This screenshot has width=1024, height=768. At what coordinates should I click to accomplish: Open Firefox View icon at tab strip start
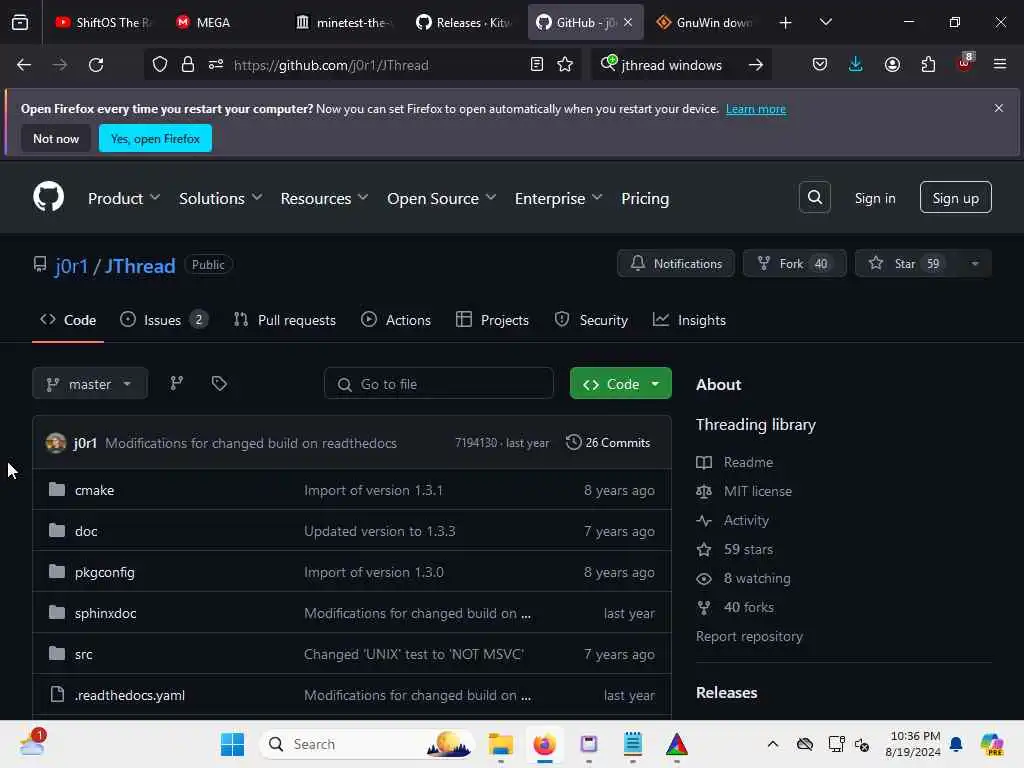[x=20, y=22]
